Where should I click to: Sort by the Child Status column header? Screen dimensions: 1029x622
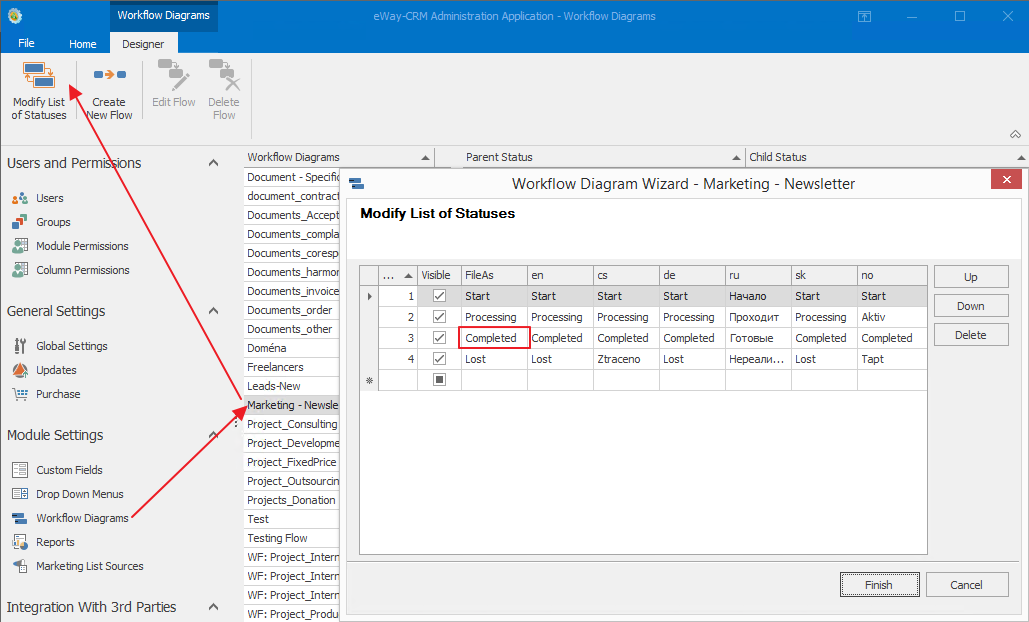(x=886, y=157)
